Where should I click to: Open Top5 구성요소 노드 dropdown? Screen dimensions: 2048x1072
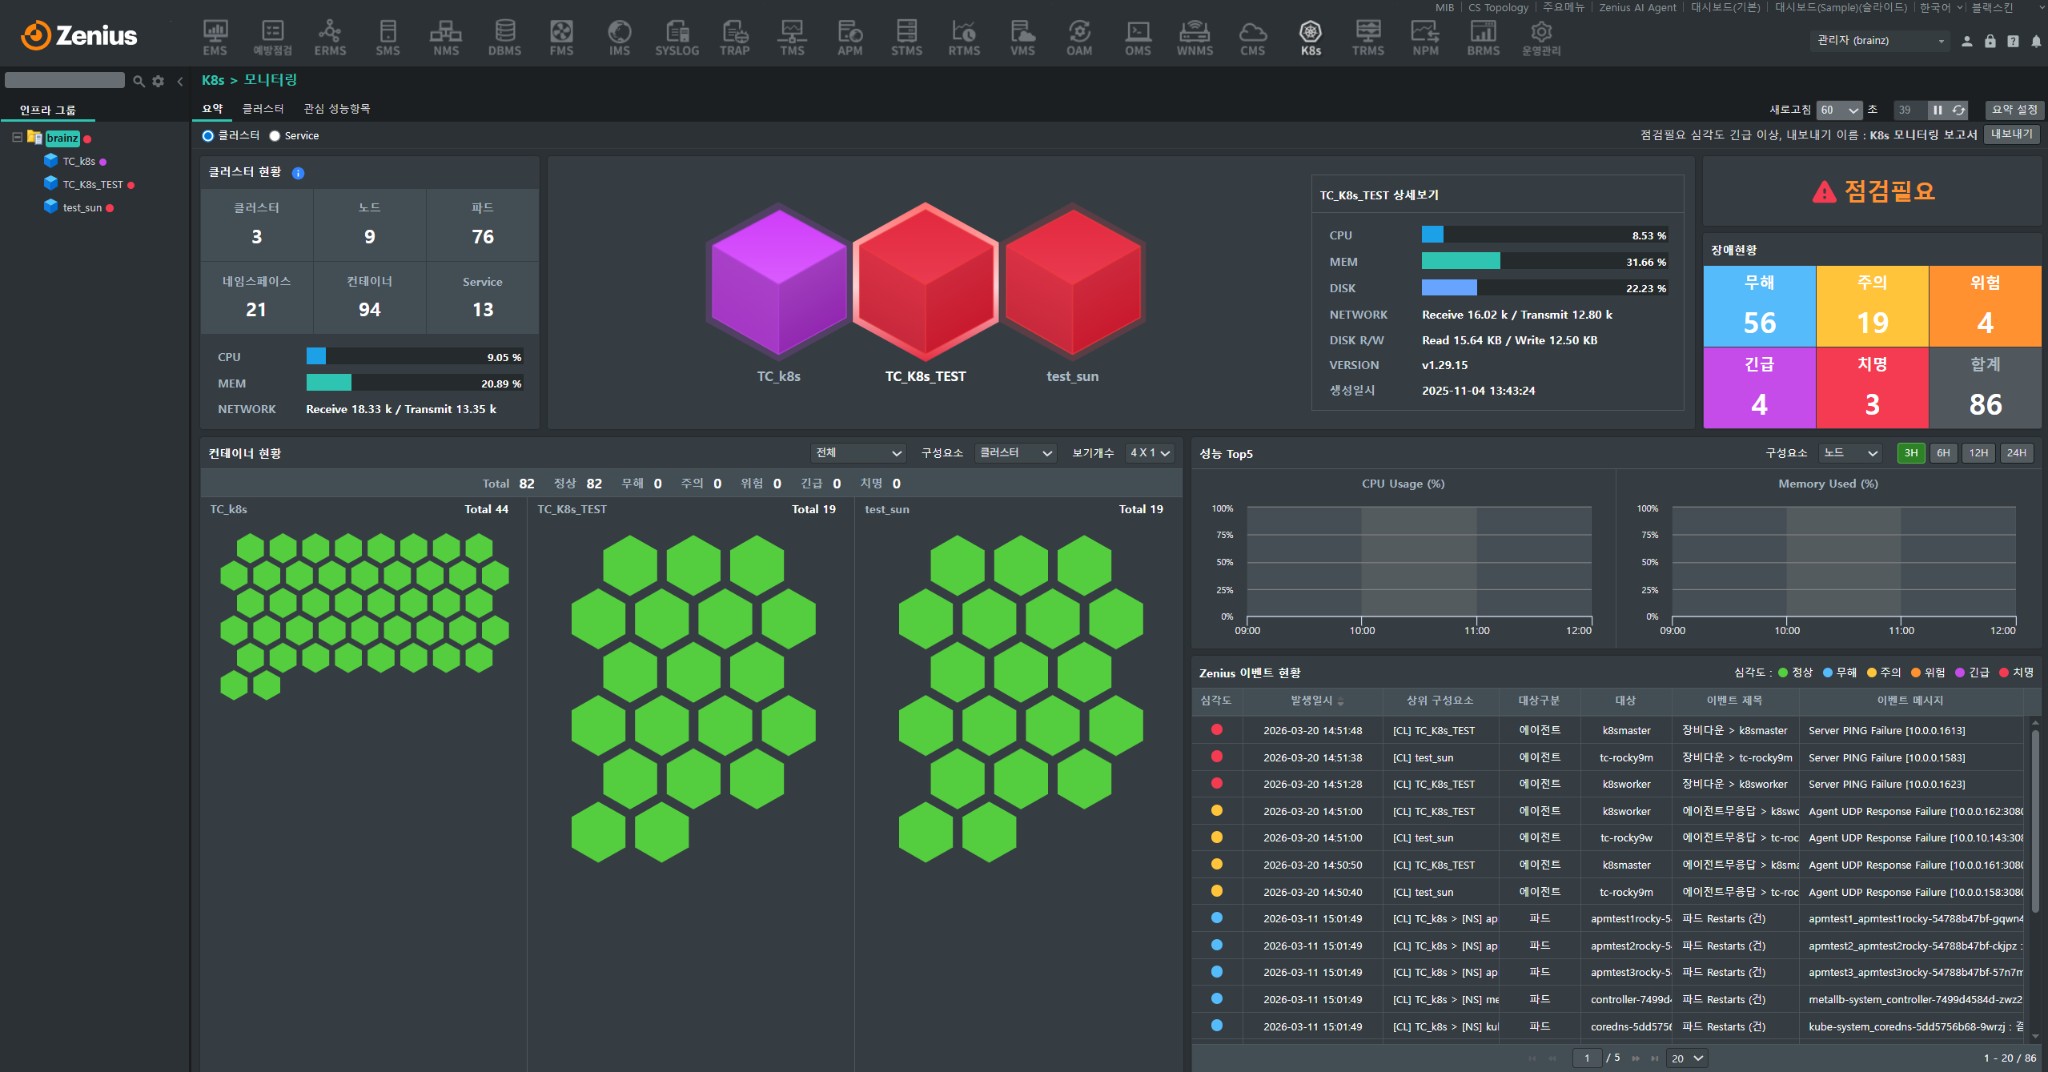coord(1851,453)
